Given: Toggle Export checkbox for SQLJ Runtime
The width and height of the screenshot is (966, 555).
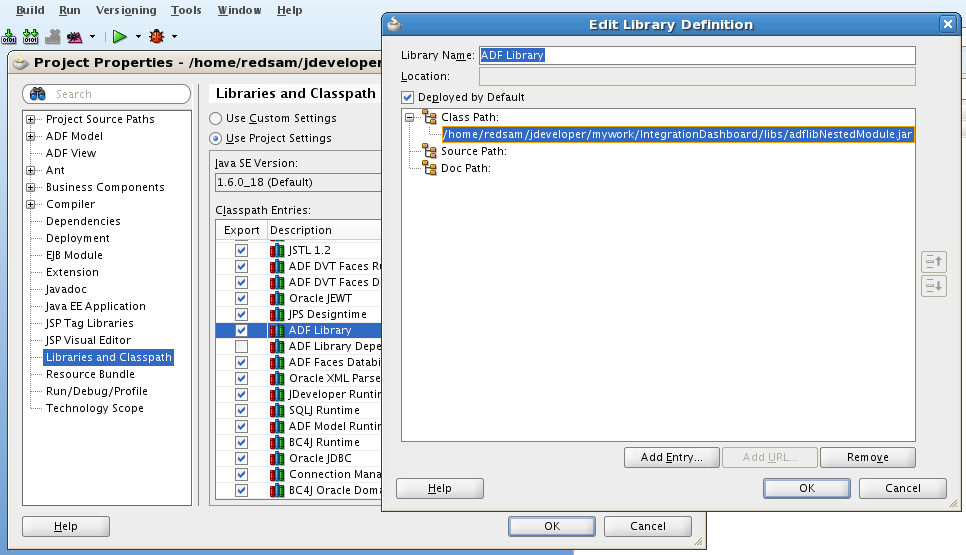Looking at the screenshot, I should 242,410.
